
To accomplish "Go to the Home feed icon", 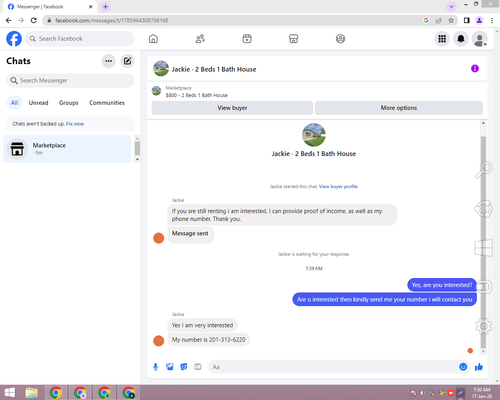I will [x=153, y=39].
